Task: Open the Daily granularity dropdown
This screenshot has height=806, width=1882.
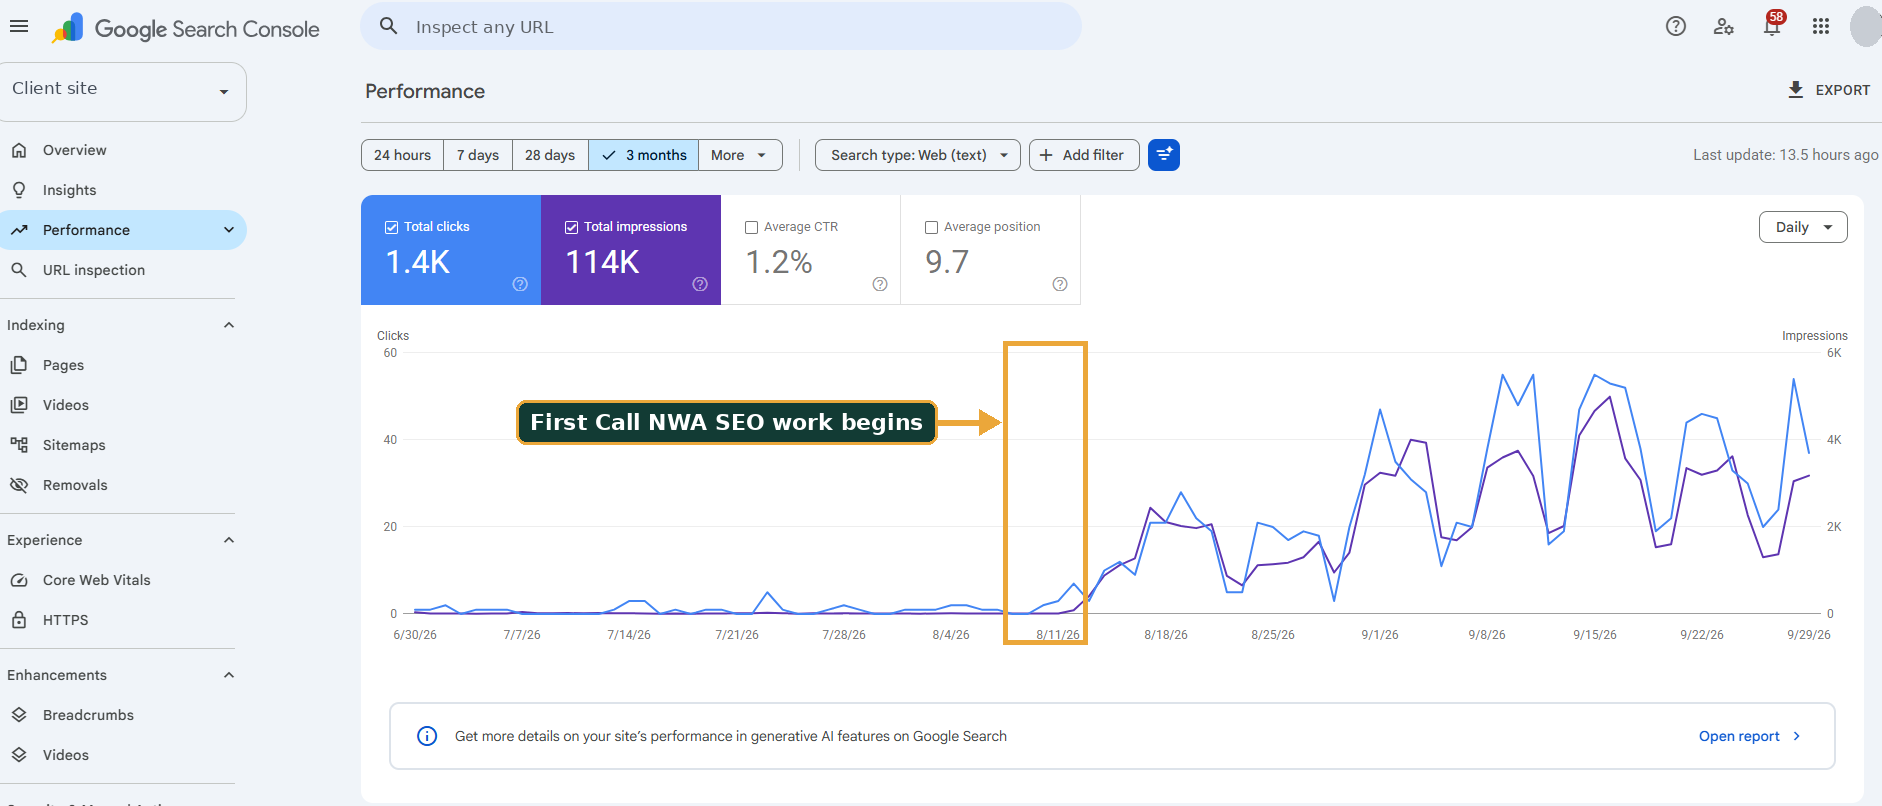Action: (x=1803, y=227)
